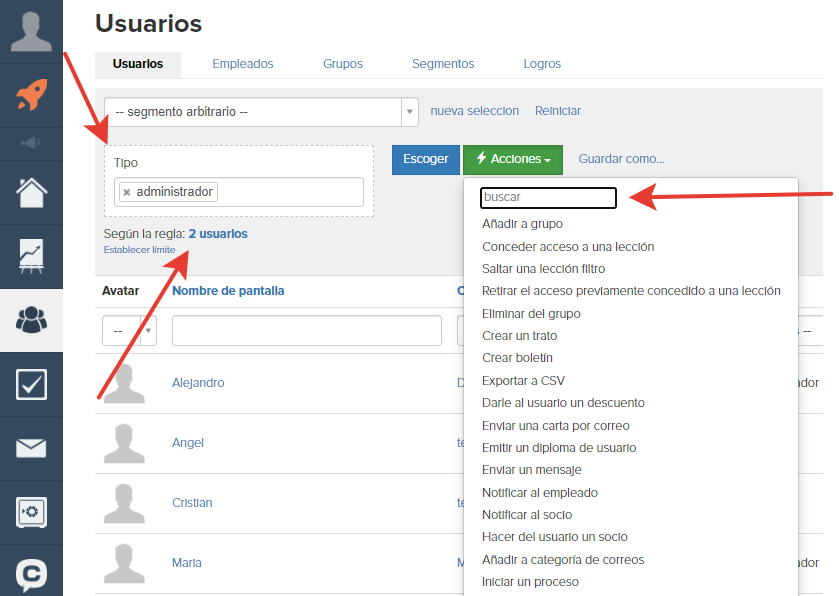Switch to the Usuarios tab
Image resolution: width=839 pixels, height=596 pixels.
pos(138,64)
